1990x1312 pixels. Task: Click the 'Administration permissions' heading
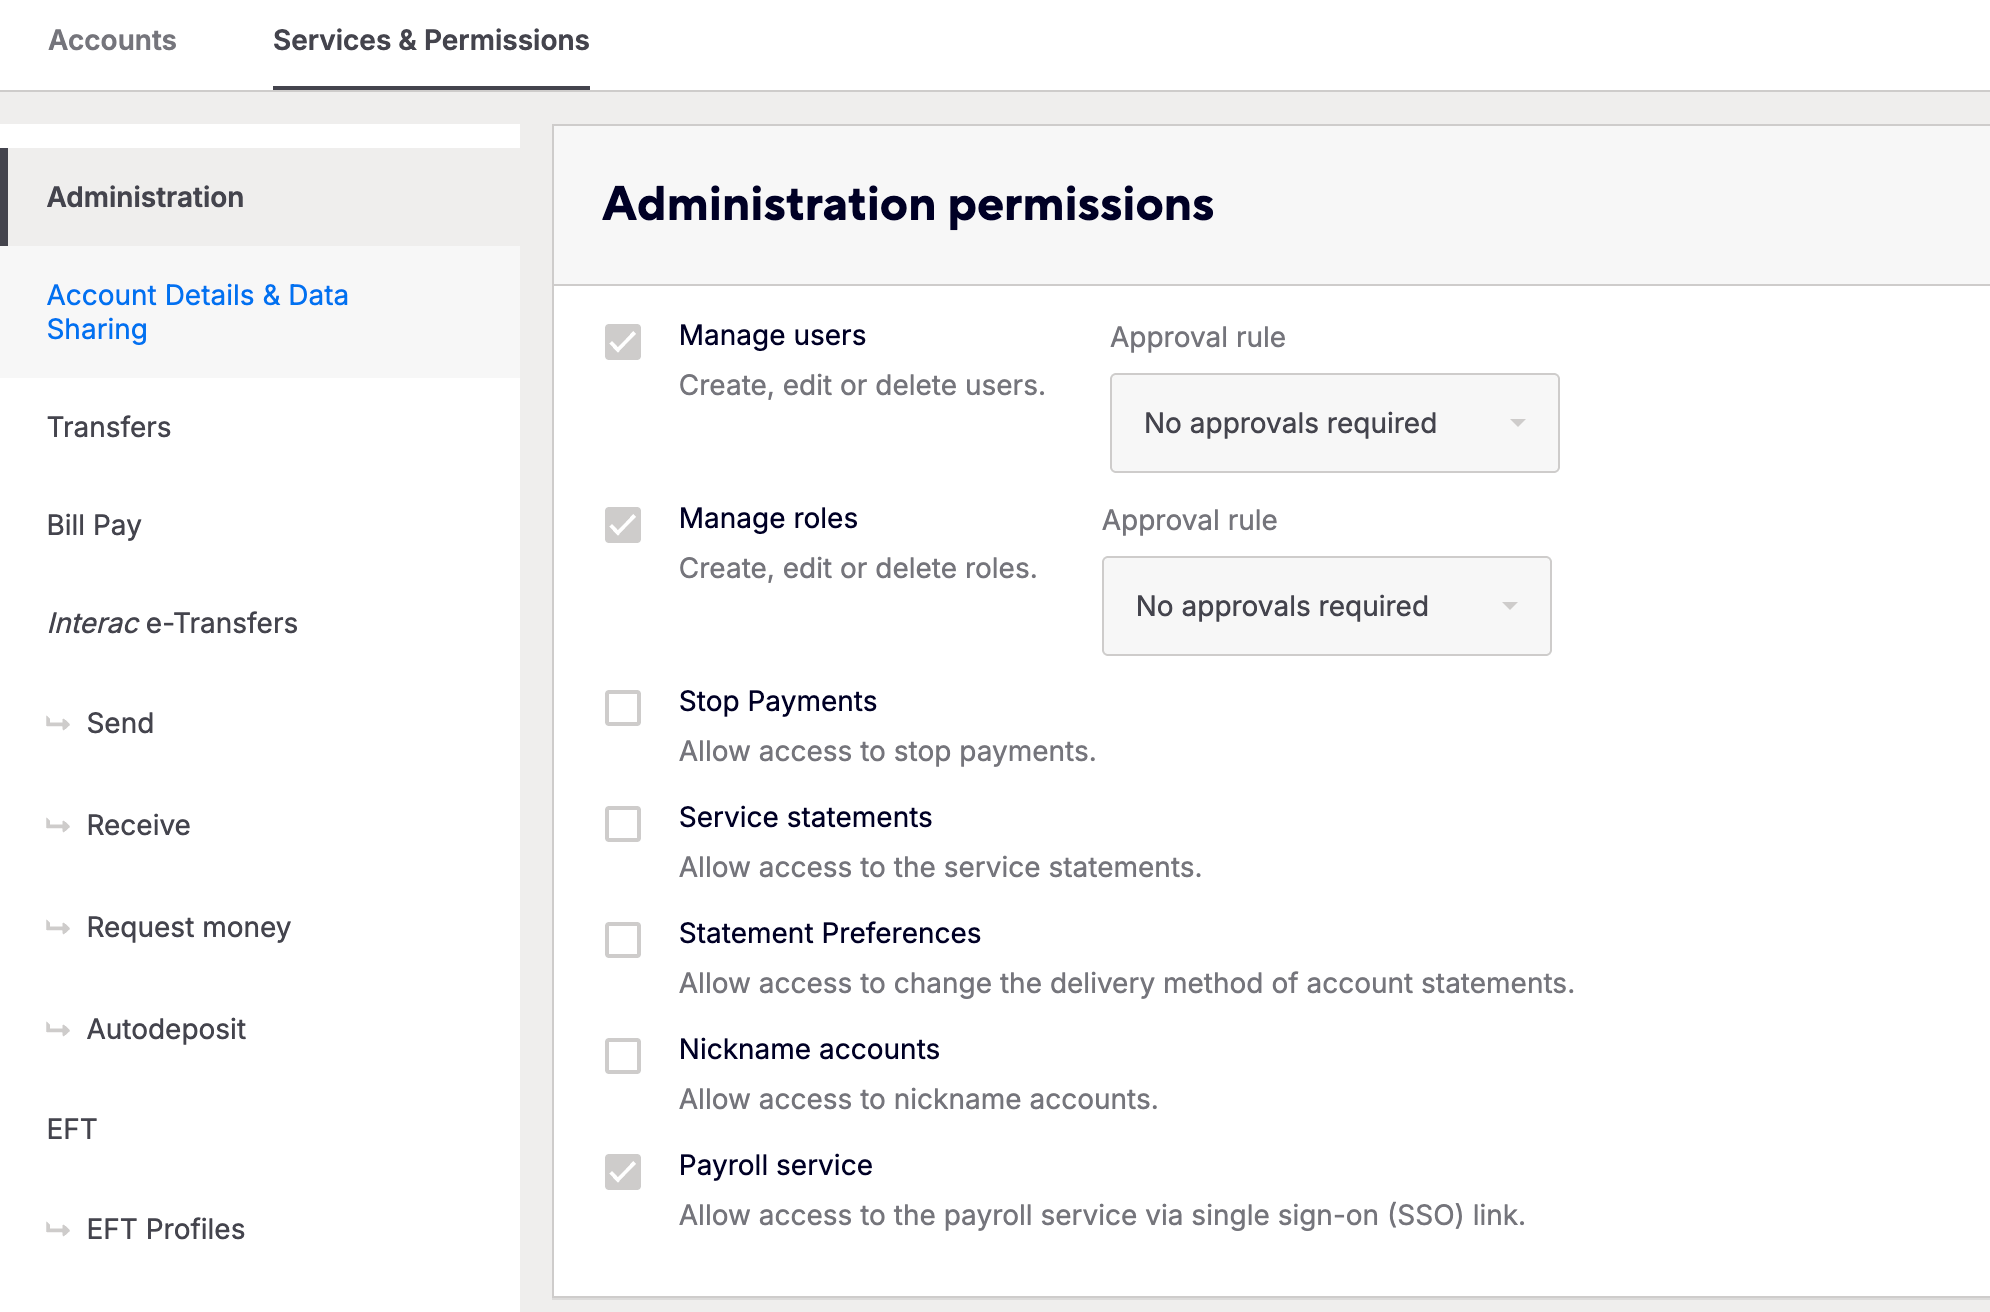(x=908, y=204)
